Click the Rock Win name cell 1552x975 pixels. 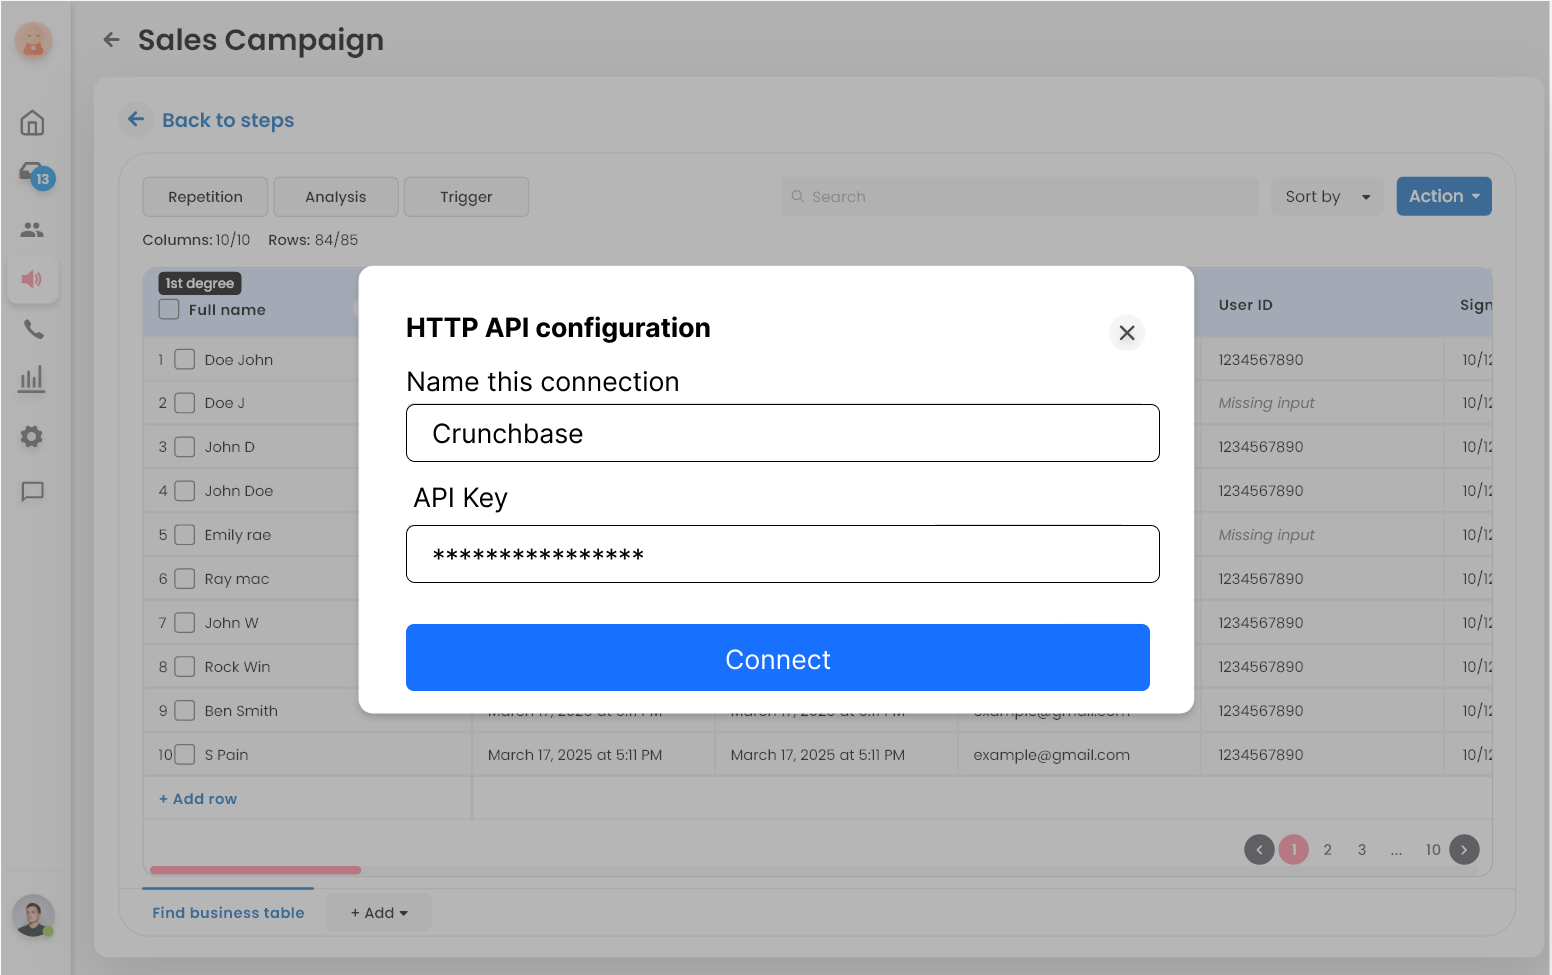click(237, 667)
